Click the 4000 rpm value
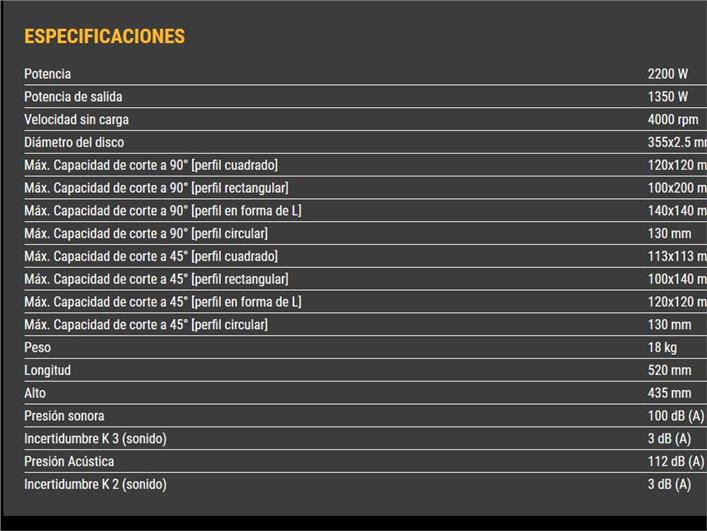Screen dimensions: 707x531 (x=672, y=120)
